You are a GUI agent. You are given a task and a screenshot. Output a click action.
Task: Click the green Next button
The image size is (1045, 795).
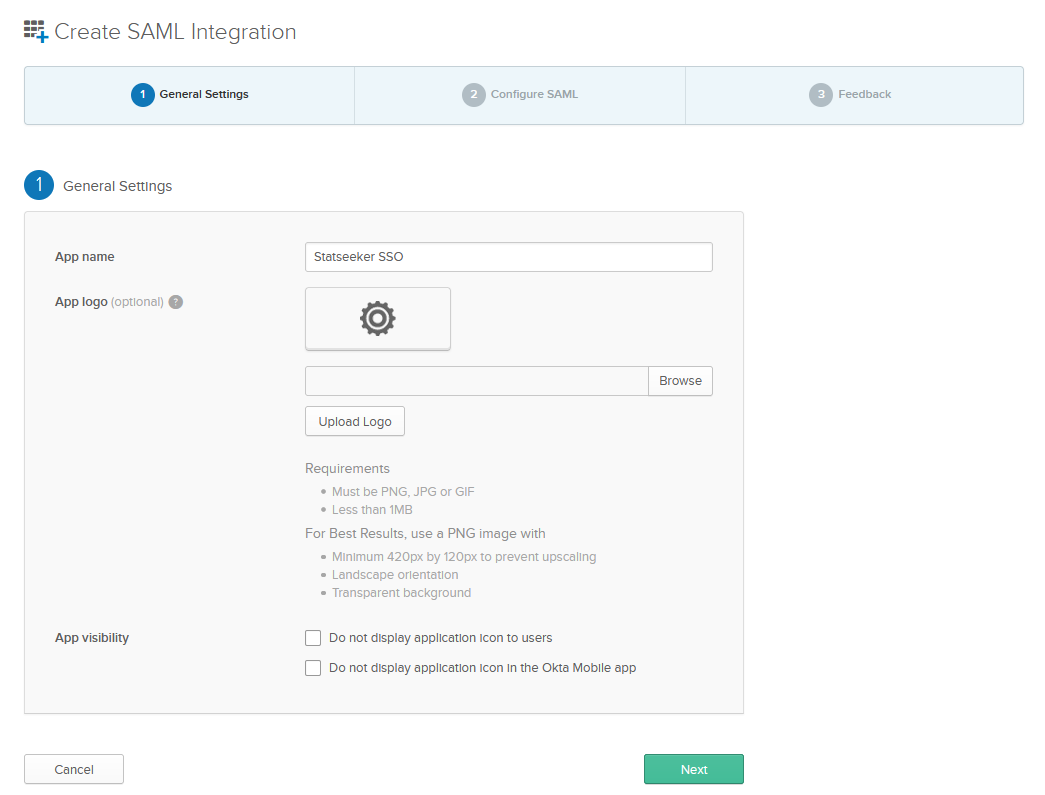click(694, 769)
